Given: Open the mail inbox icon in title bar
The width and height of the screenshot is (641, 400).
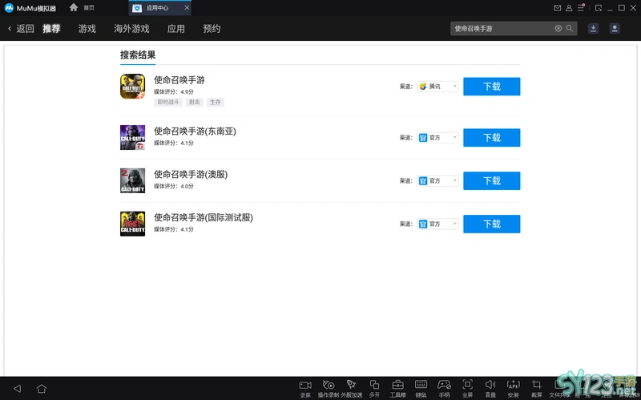Looking at the screenshot, I should pyautogui.click(x=557, y=8).
